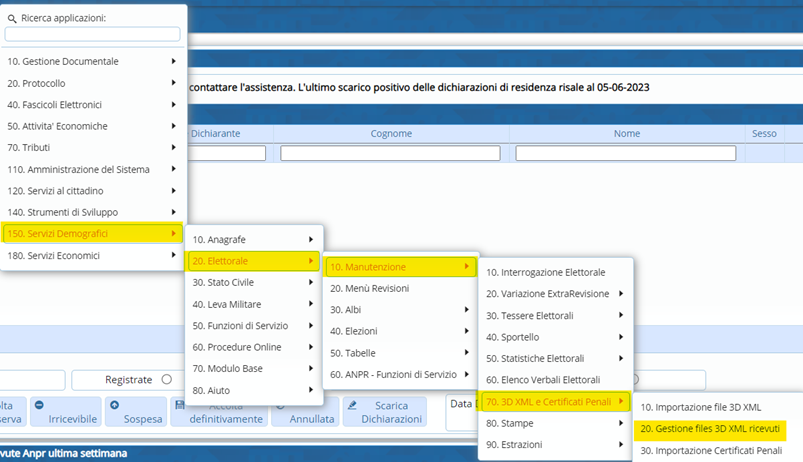
Task: Choose Importazione file 3D XML
Action: (x=700, y=407)
